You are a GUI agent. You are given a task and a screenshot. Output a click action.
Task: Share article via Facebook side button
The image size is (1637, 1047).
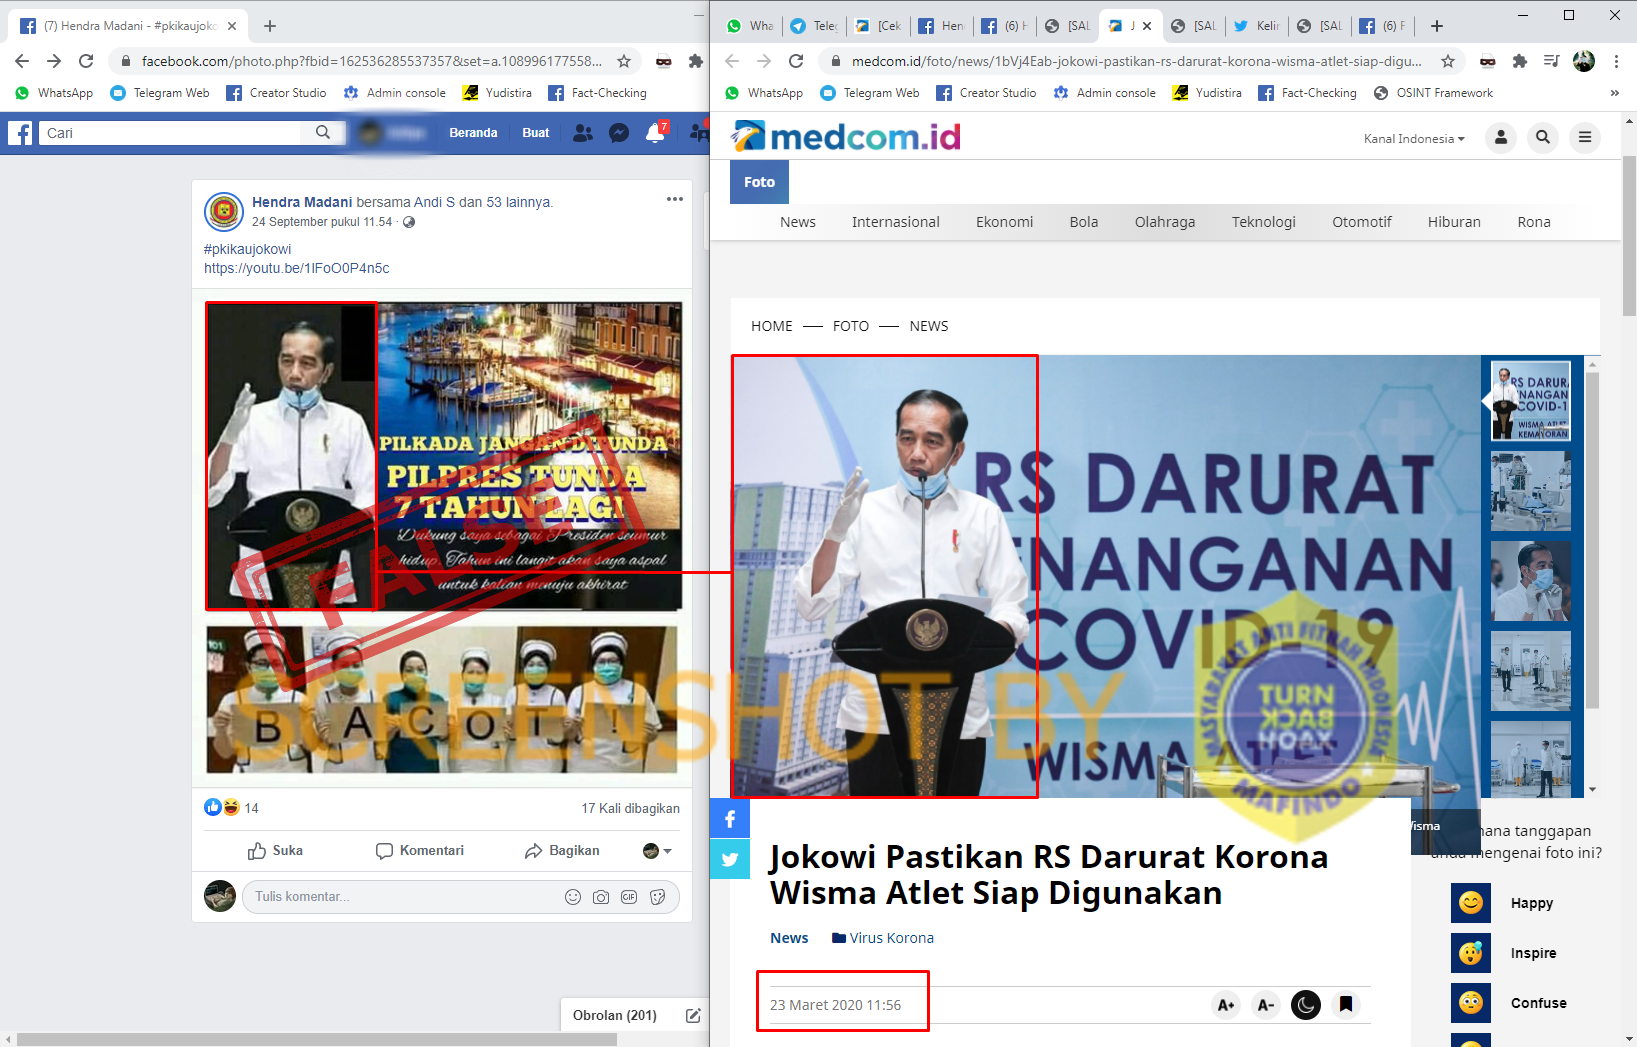[x=730, y=819]
